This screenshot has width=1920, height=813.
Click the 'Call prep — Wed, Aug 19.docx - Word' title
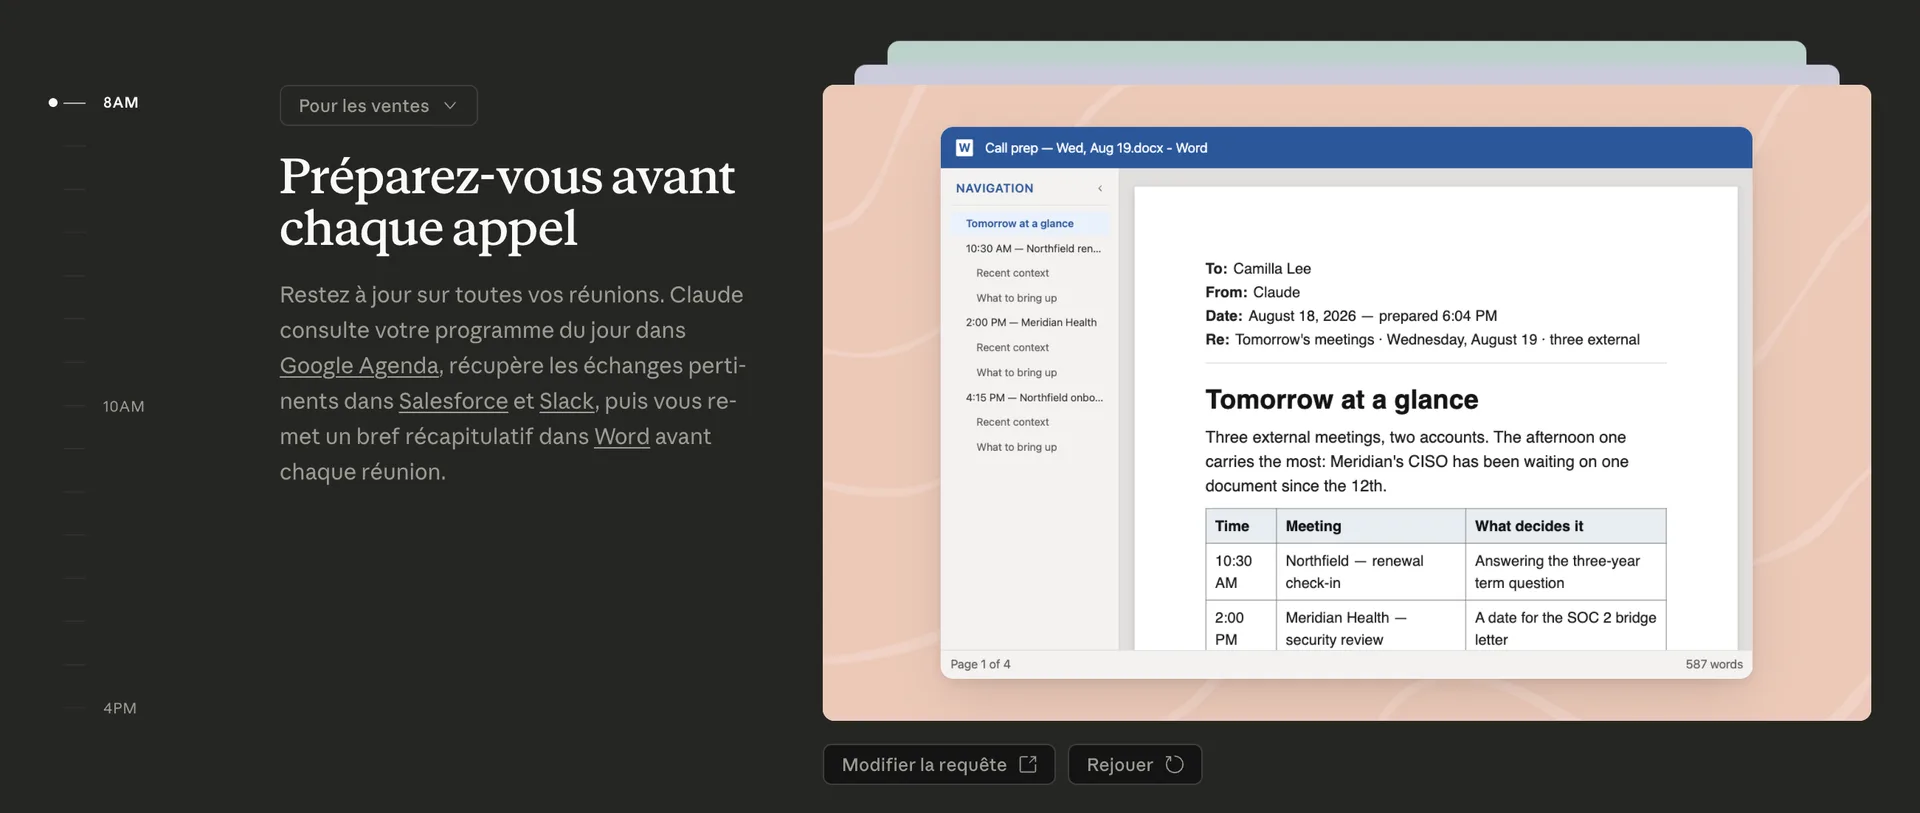tap(1096, 148)
